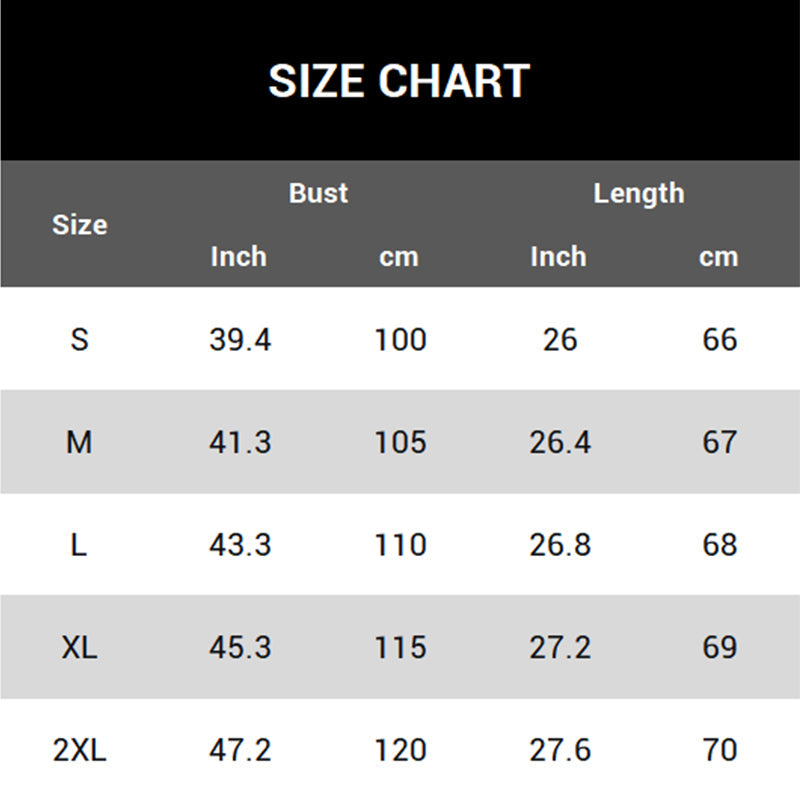Click the Inch subheader under Bust
Image resolution: width=800 pixels, height=800 pixels.
coord(239,257)
